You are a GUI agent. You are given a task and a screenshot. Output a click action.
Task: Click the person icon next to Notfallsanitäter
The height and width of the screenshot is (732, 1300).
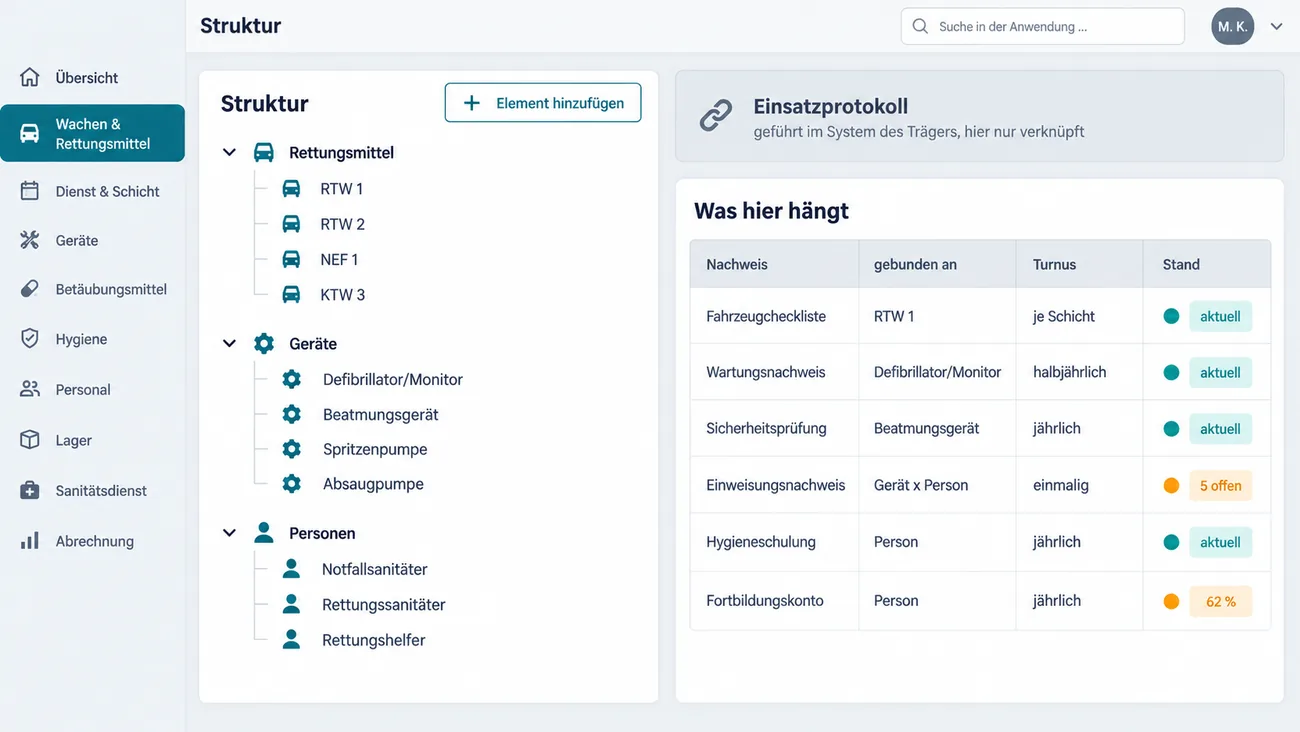click(x=291, y=569)
